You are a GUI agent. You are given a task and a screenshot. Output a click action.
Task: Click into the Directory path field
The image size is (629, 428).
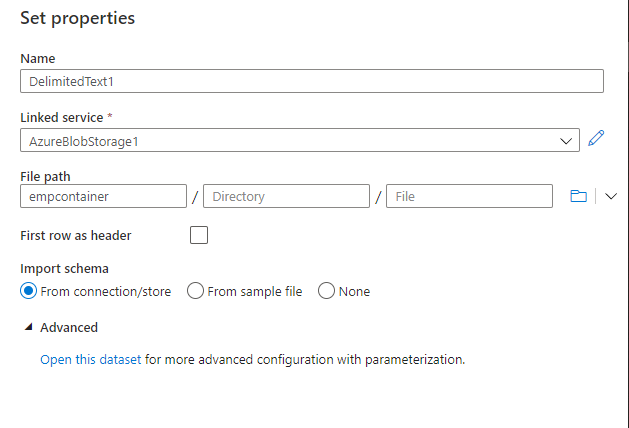point(285,197)
